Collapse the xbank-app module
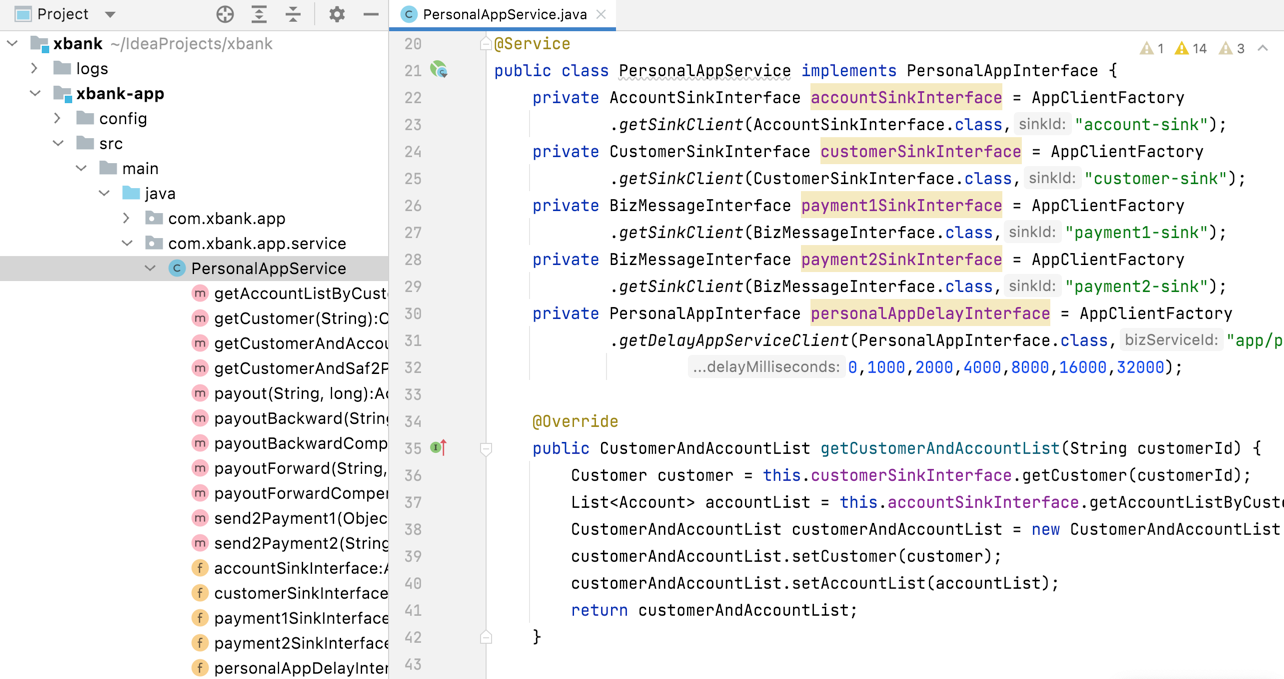 pyautogui.click(x=35, y=94)
